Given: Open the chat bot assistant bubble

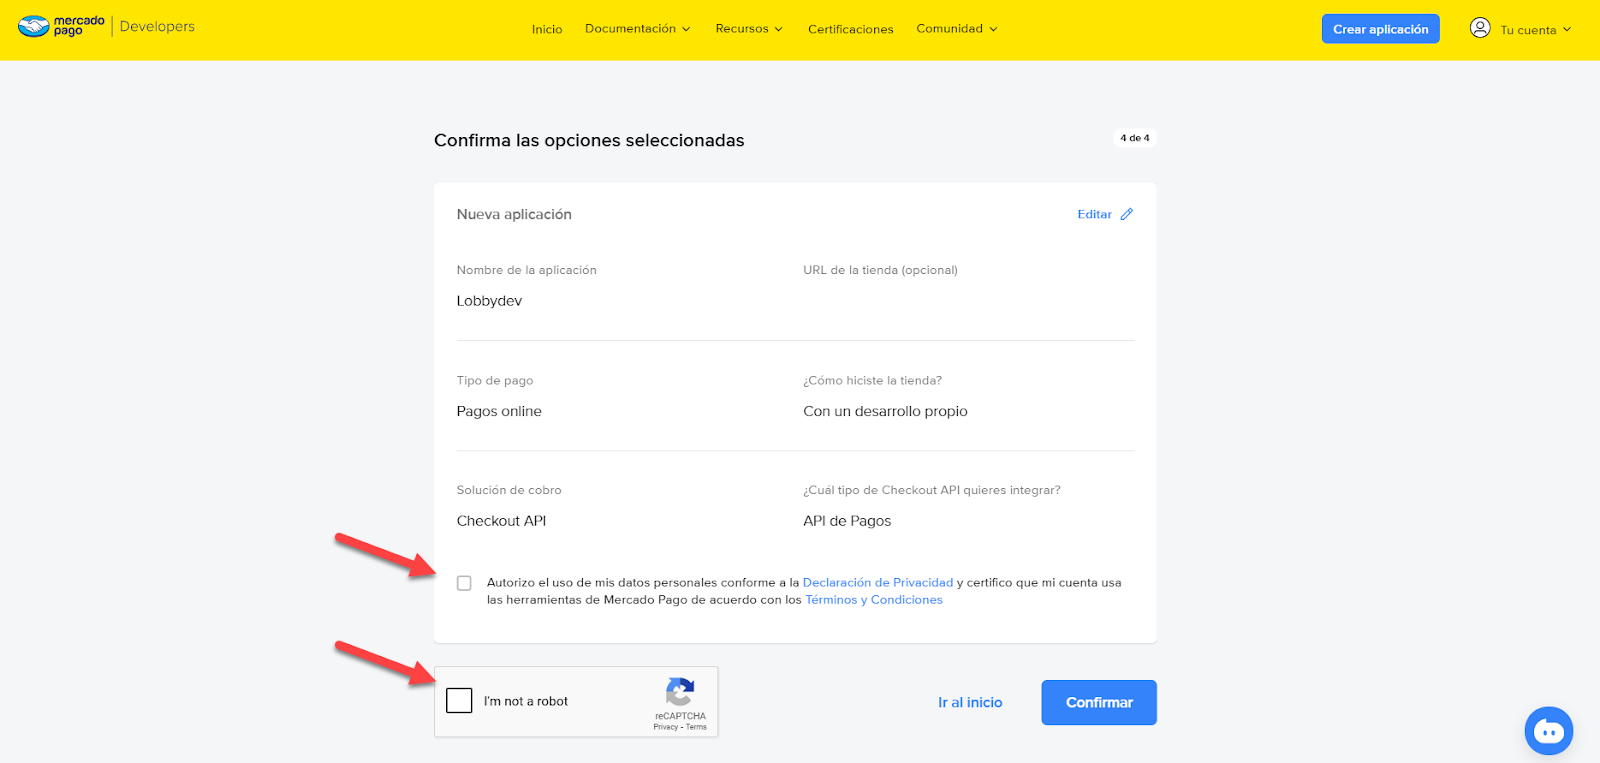Looking at the screenshot, I should point(1548,732).
